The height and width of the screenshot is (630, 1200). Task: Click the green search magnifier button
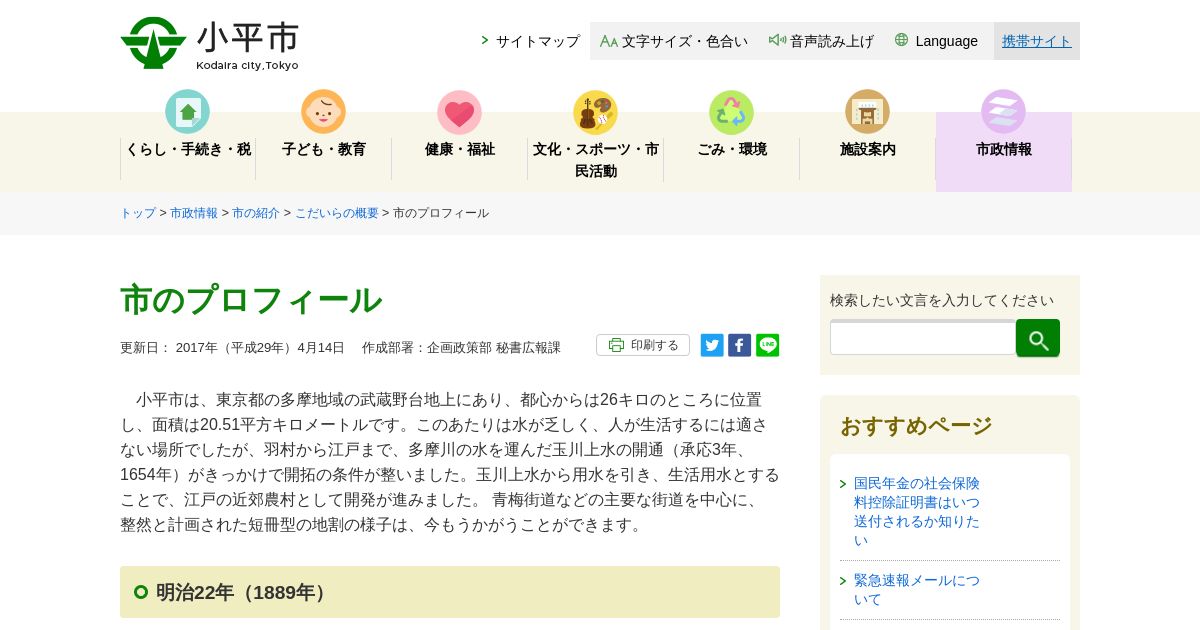[x=1038, y=338]
